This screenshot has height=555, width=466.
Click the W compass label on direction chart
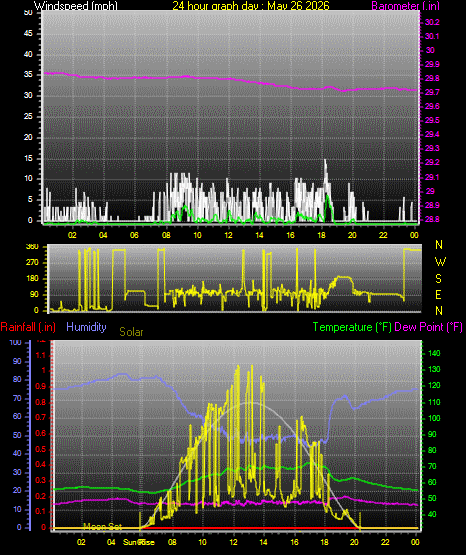(x=440, y=262)
